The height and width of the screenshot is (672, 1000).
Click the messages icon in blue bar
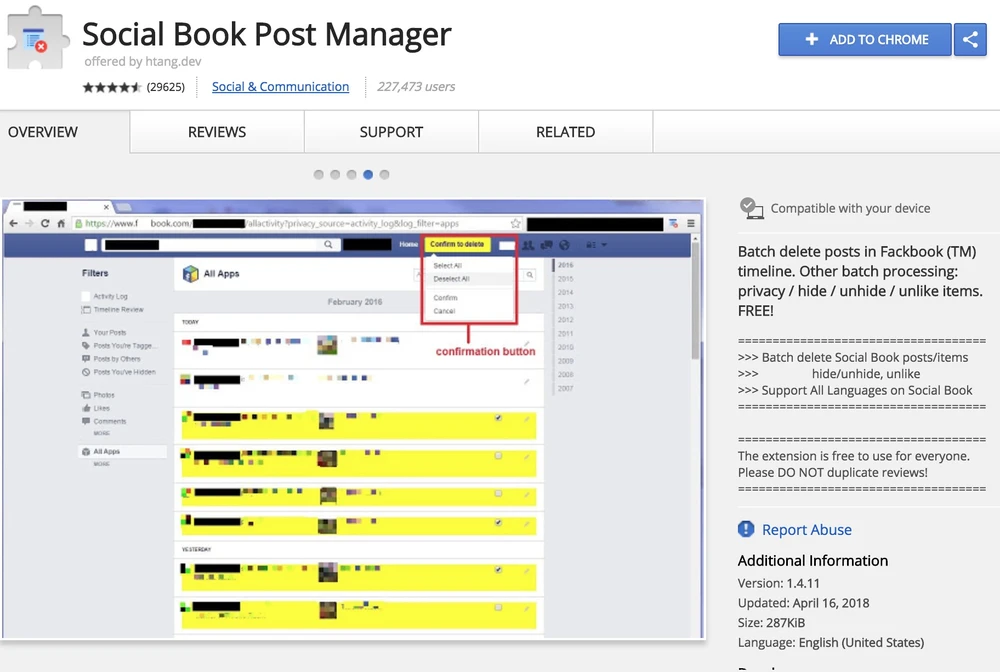[547, 245]
